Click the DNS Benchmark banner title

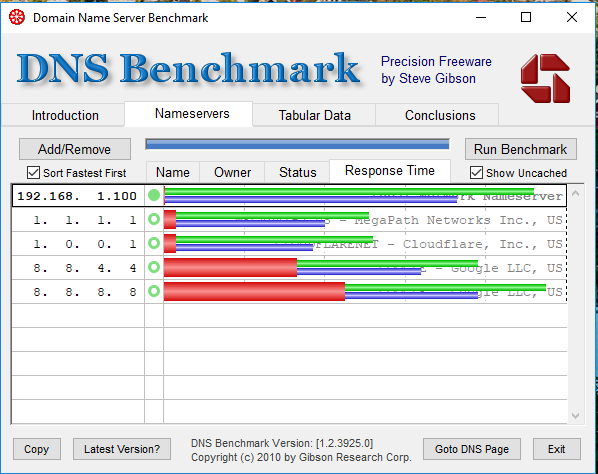[189, 69]
